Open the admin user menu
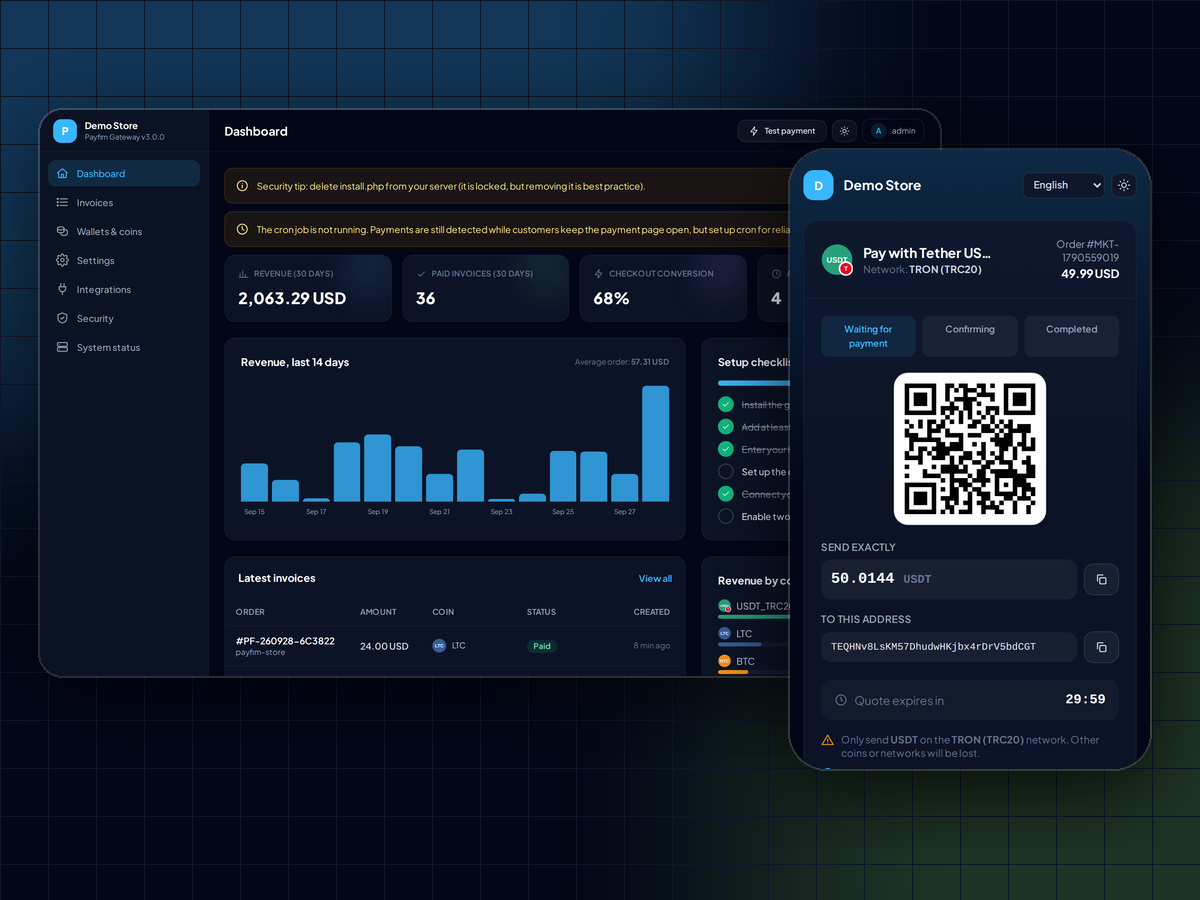This screenshot has height=900, width=1200. click(x=893, y=131)
